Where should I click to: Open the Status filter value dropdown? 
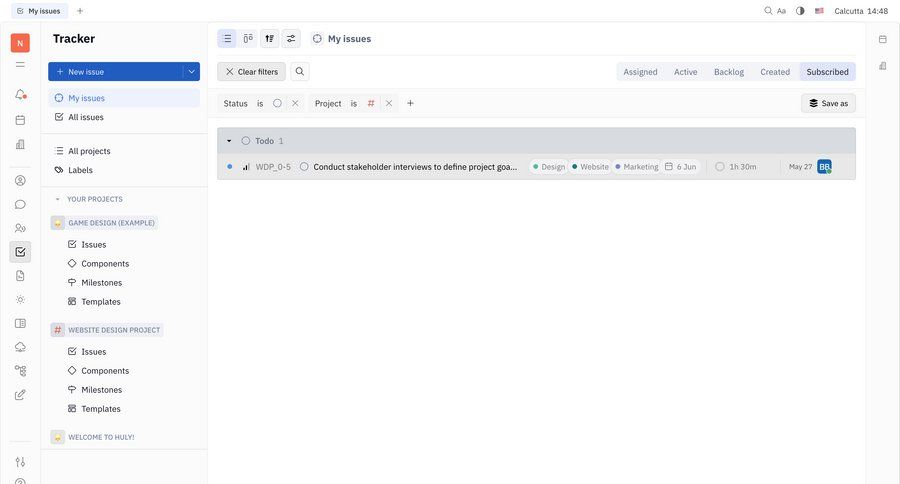point(277,103)
